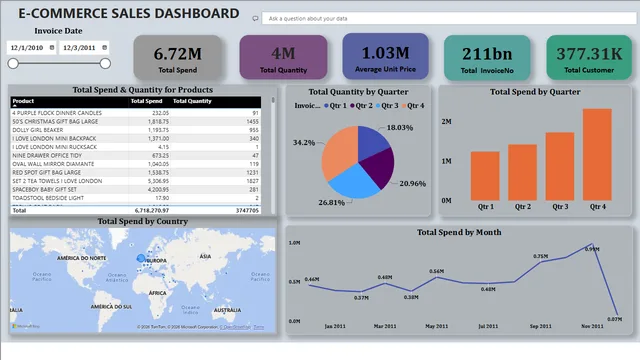640x360 pixels.
Task: Click the 0.07M end point on line chart
Action: click(x=617, y=315)
